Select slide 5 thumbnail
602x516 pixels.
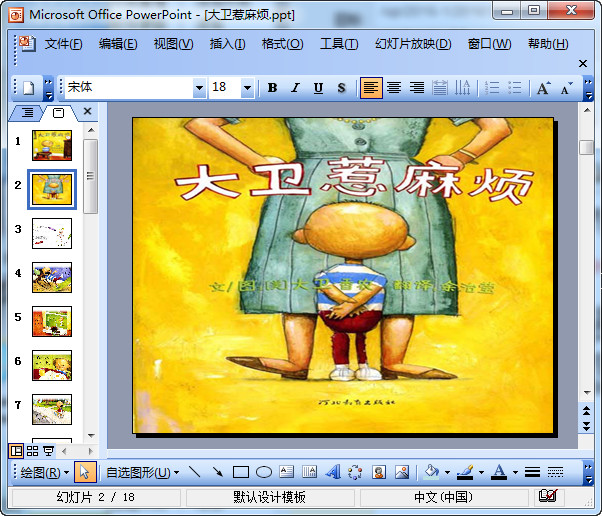pyautogui.click(x=52, y=321)
